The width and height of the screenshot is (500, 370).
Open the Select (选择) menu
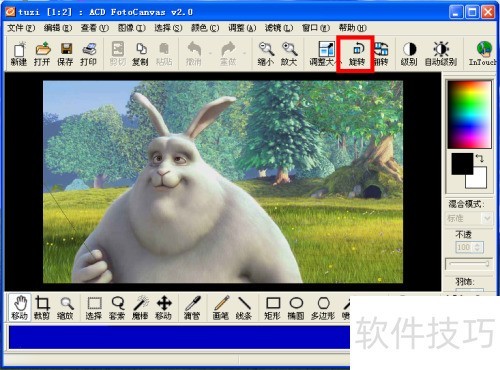168,28
